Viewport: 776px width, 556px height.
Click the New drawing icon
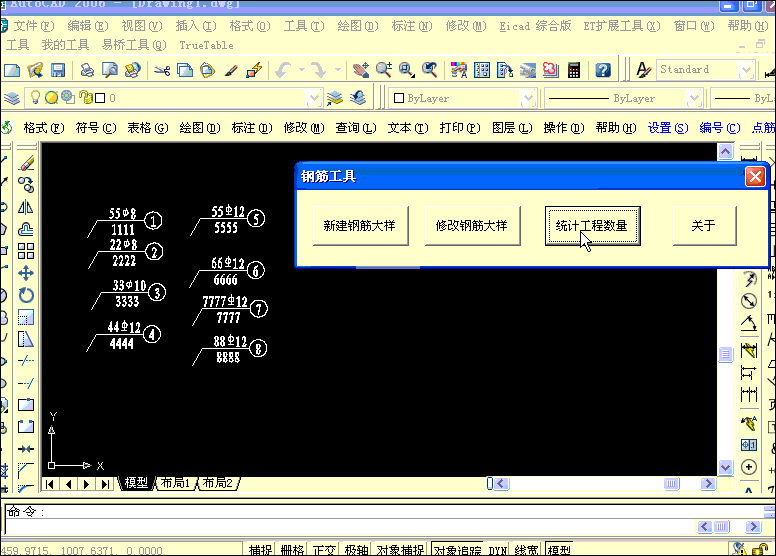tap(12, 70)
